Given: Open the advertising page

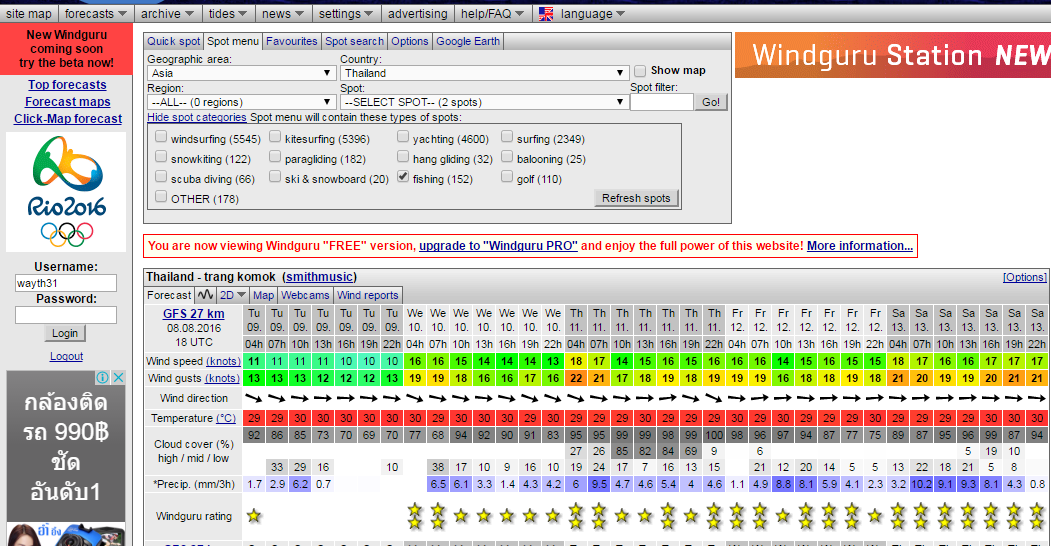Looking at the screenshot, I should coord(418,13).
